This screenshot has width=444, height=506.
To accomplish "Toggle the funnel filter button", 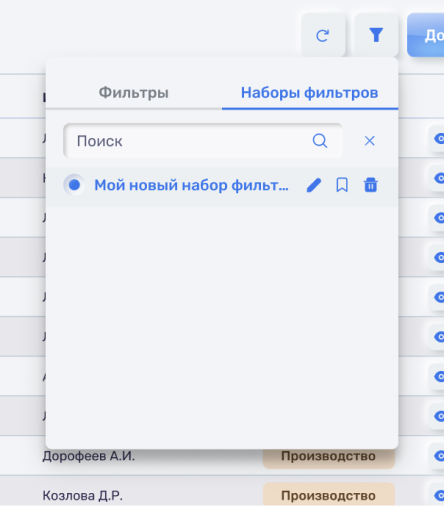I will point(376,35).
